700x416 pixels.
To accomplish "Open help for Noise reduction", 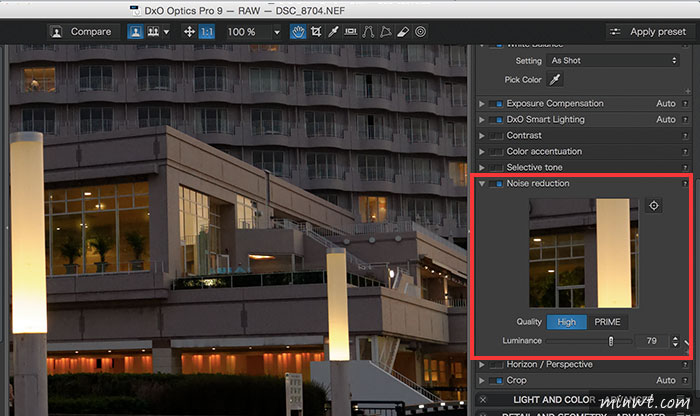I will 685,183.
